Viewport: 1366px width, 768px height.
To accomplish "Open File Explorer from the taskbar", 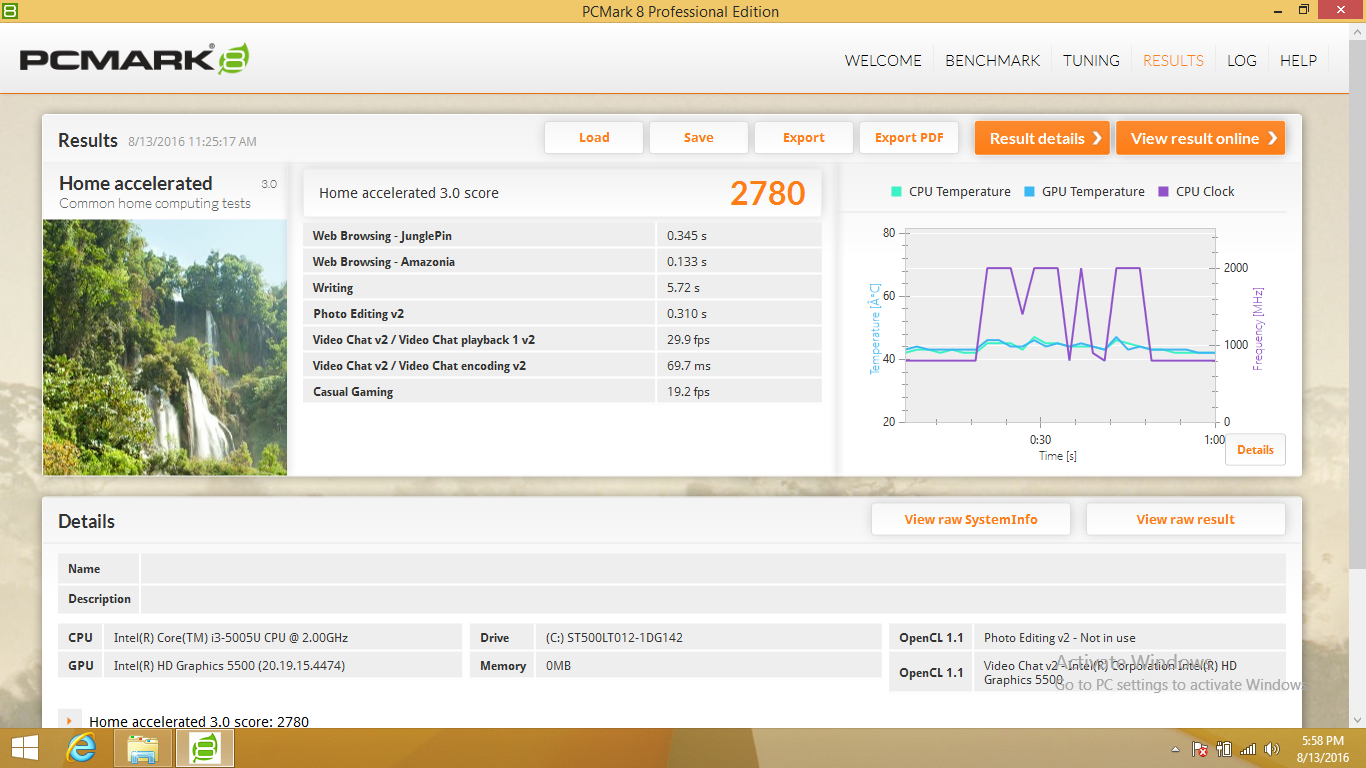I will [x=143, y=747].
